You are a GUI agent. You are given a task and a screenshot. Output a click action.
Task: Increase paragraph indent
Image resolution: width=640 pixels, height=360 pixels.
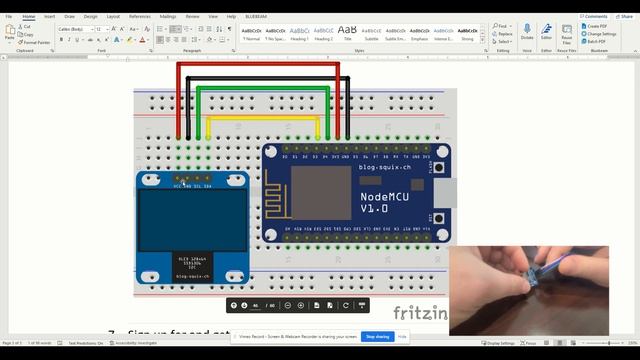[209, 29]
